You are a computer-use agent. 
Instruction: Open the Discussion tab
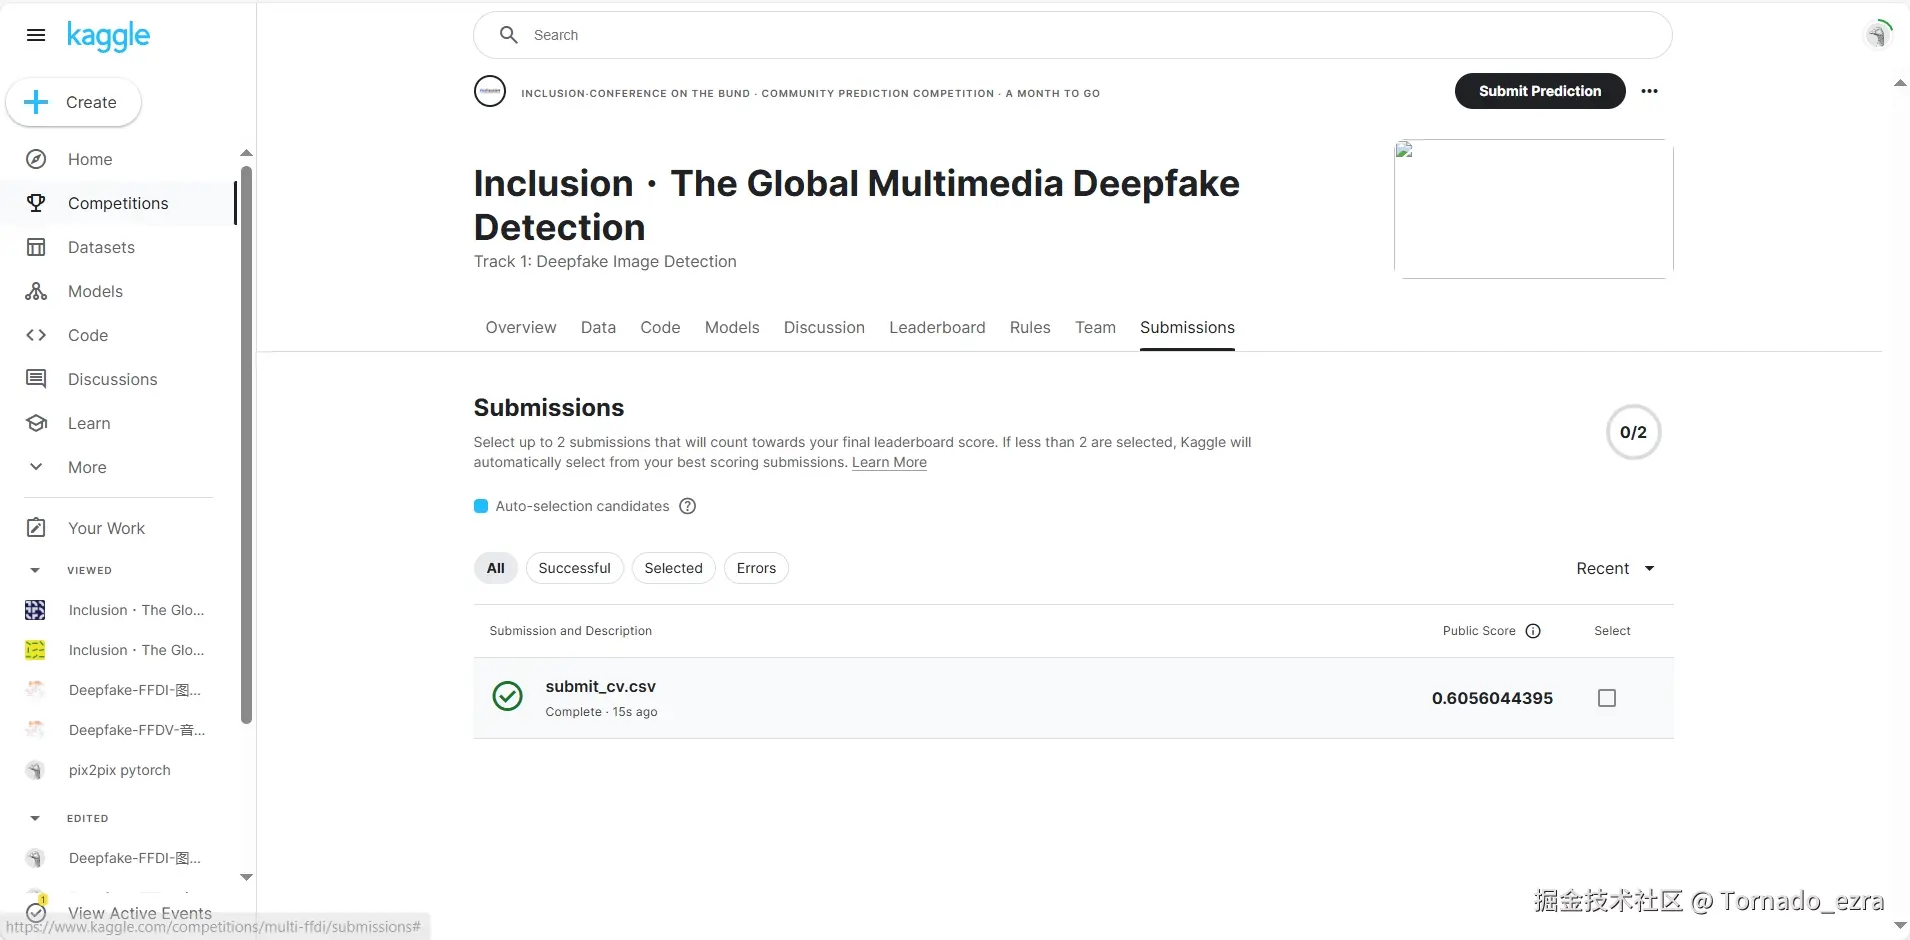coord(824,327)
